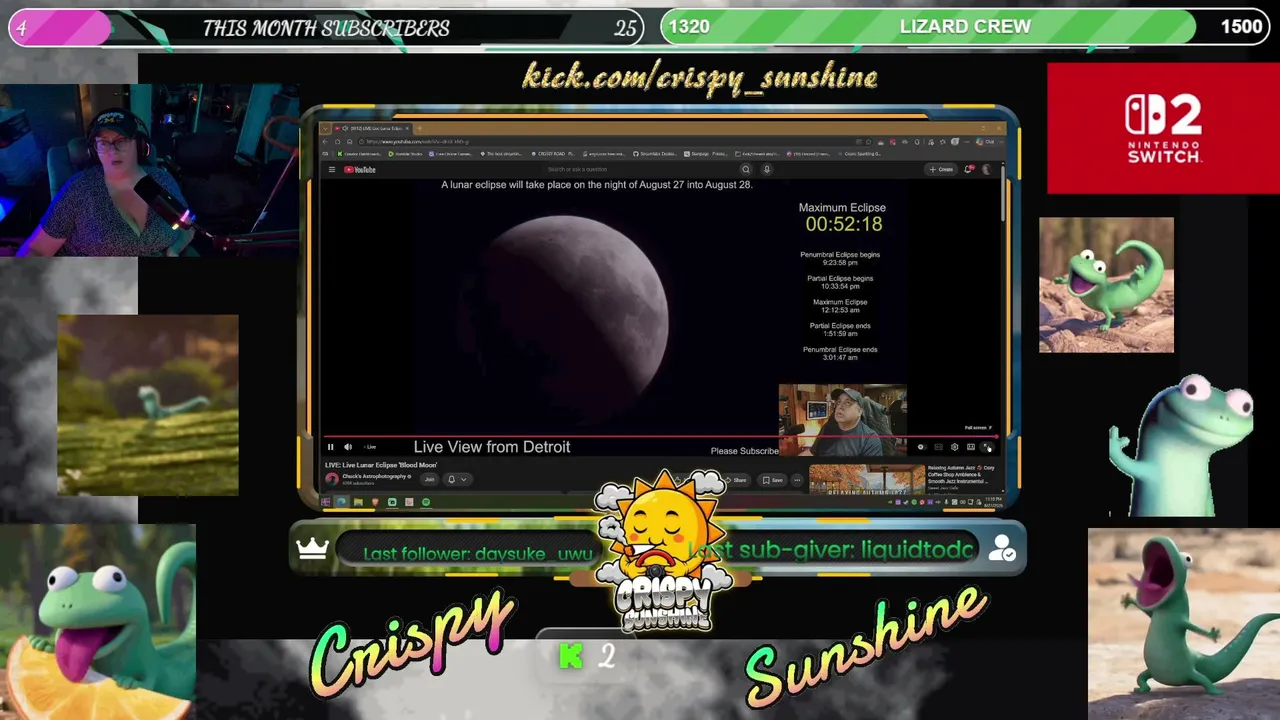Mute the YouTube video volume
Viewport: 1280px width, 720px height.
click(348, 447)
